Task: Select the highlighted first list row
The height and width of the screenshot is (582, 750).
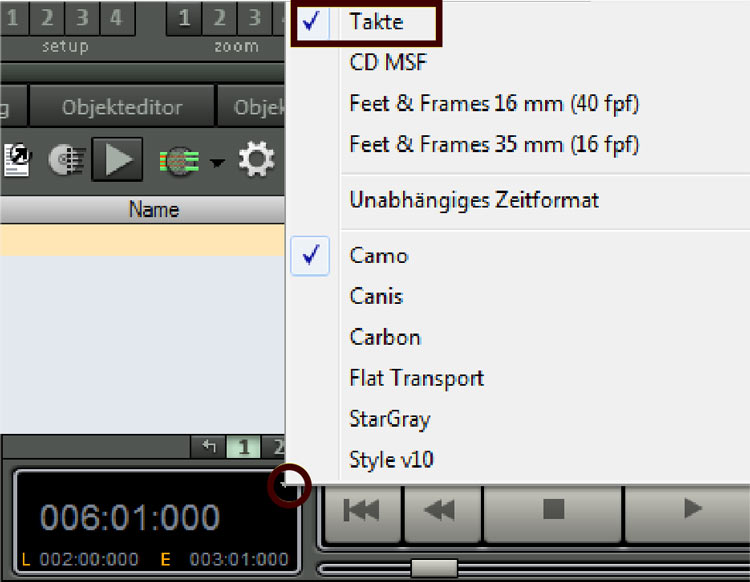Action: pos(143,240)
